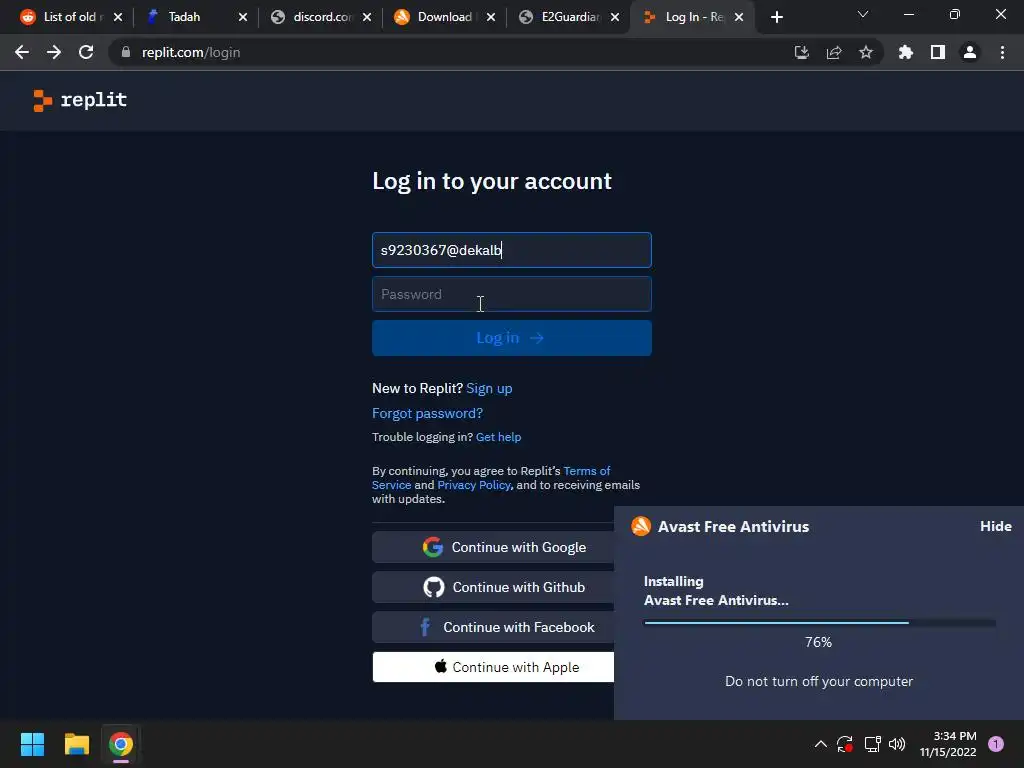Show hidden system tray icons
1024x768 pixels.
(x=821, y=744)
